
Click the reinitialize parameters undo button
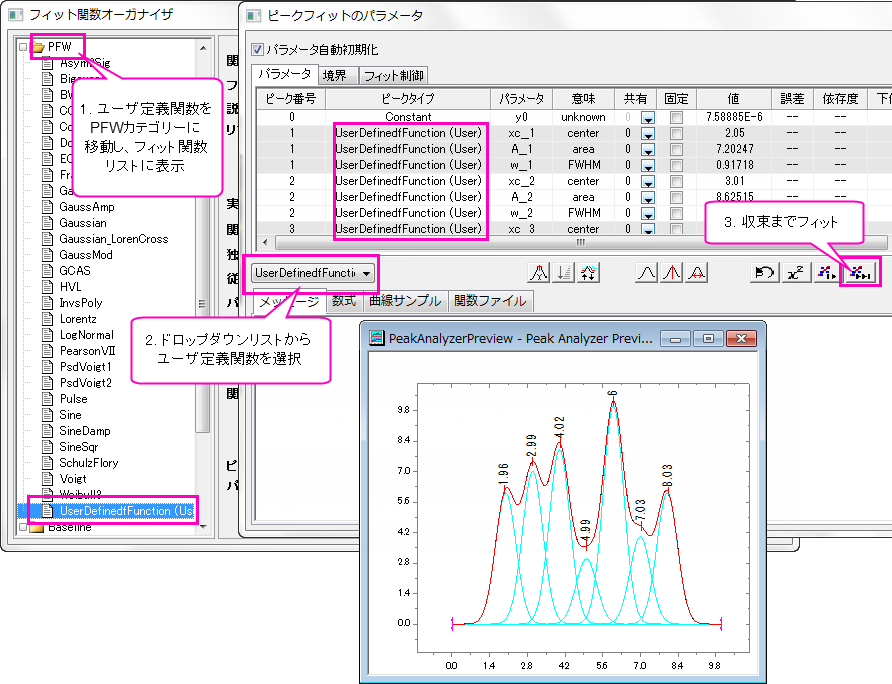point(763,273)
